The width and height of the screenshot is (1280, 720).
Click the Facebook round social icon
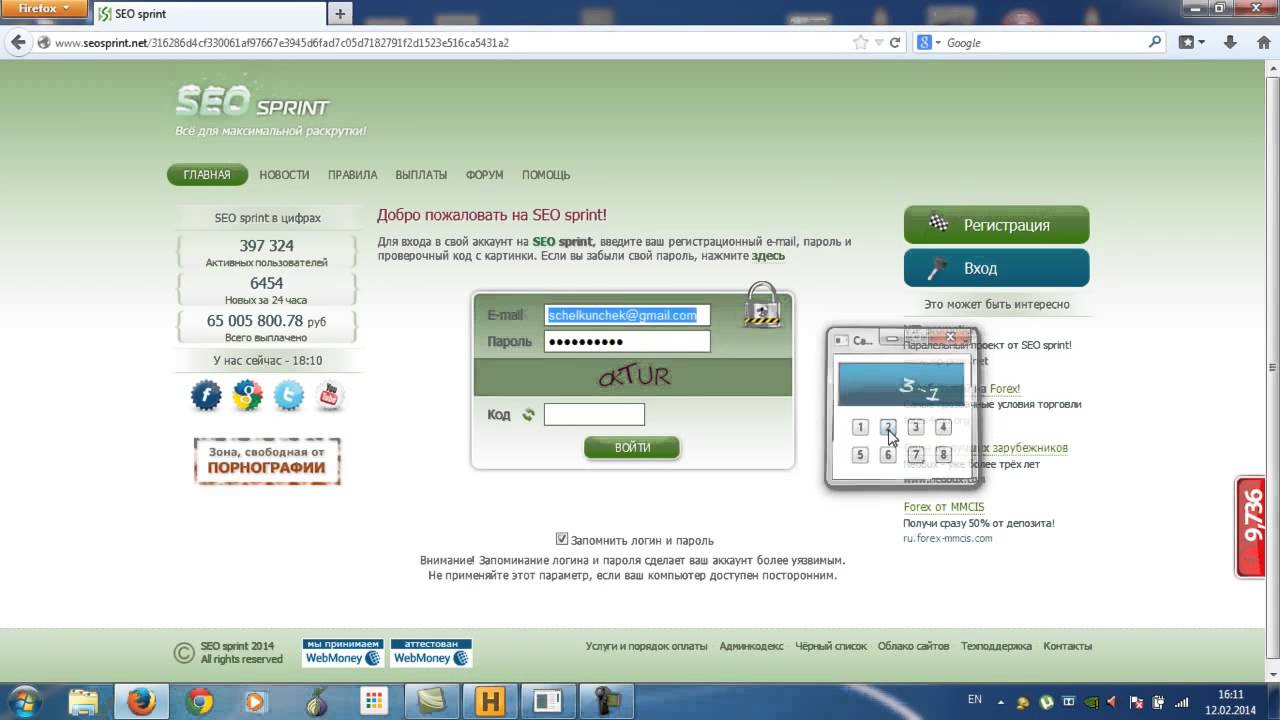pyautogui.click(x=206, y=396)
